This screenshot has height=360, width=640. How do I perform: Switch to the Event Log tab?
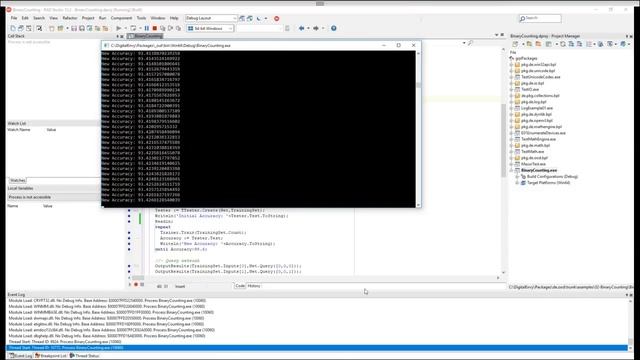[x=21, y=356]
